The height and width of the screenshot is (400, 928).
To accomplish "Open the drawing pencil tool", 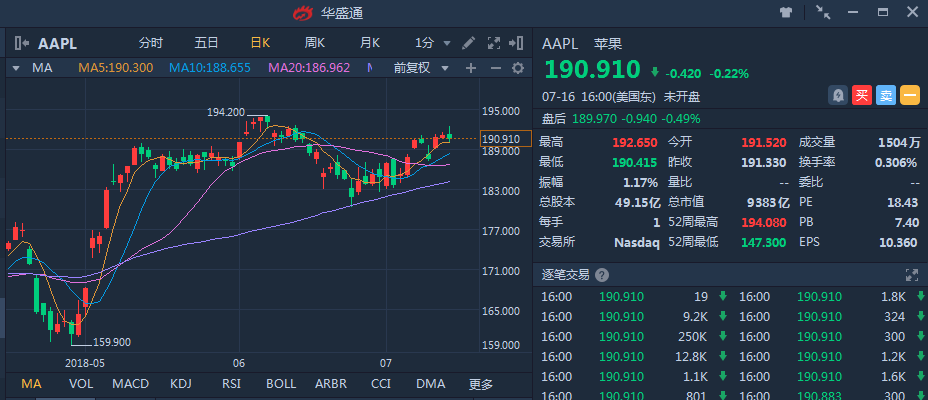I will (x=468, y=43).
